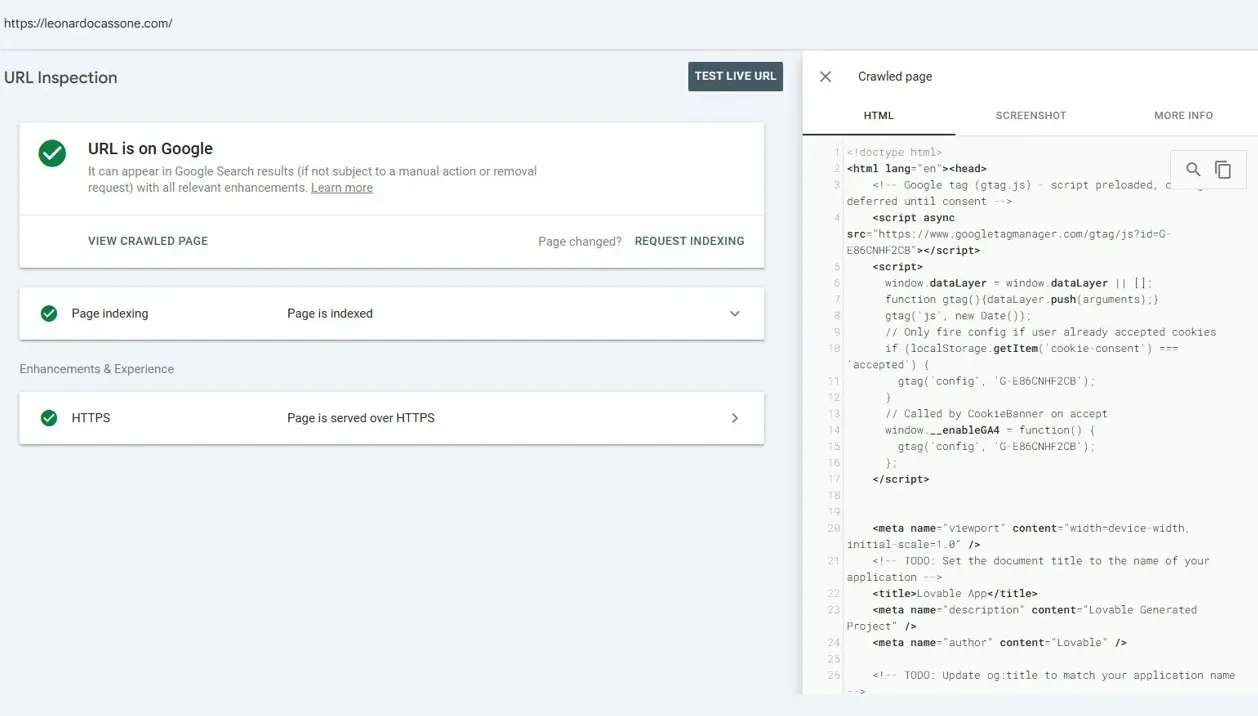Click the '<title>Lovable App</title>' code line

(x=954, y=594)
